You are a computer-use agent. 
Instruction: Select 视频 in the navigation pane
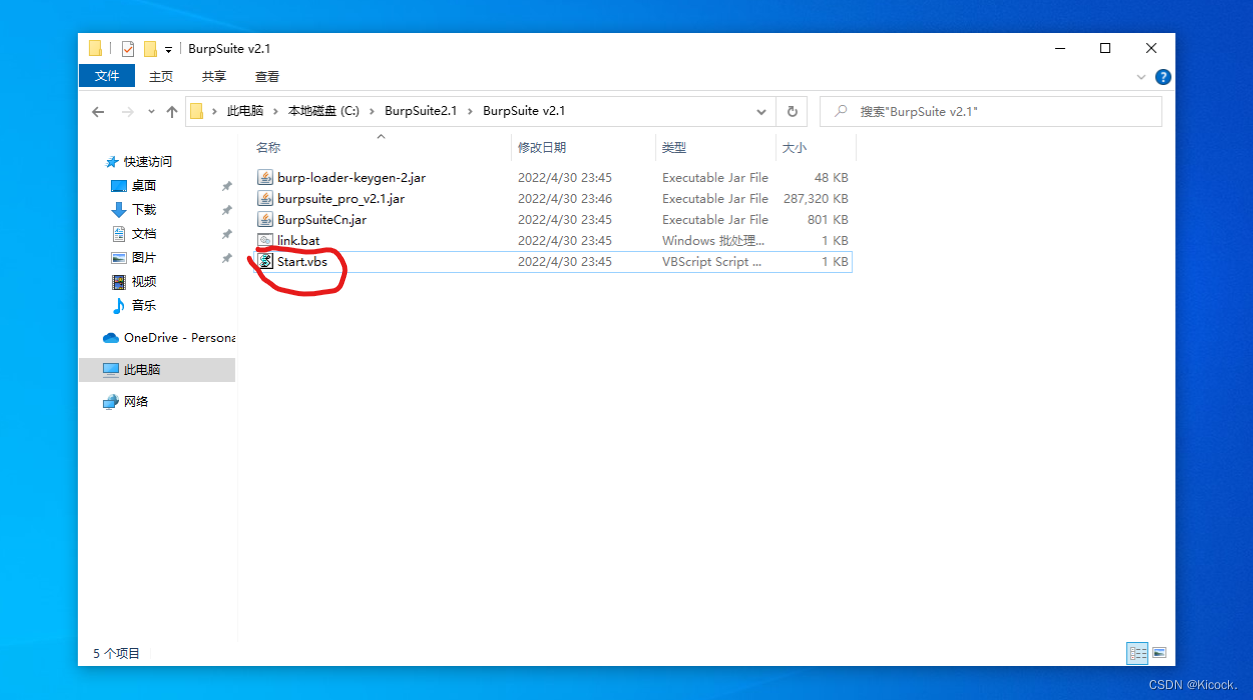click(x=144, y=282)
